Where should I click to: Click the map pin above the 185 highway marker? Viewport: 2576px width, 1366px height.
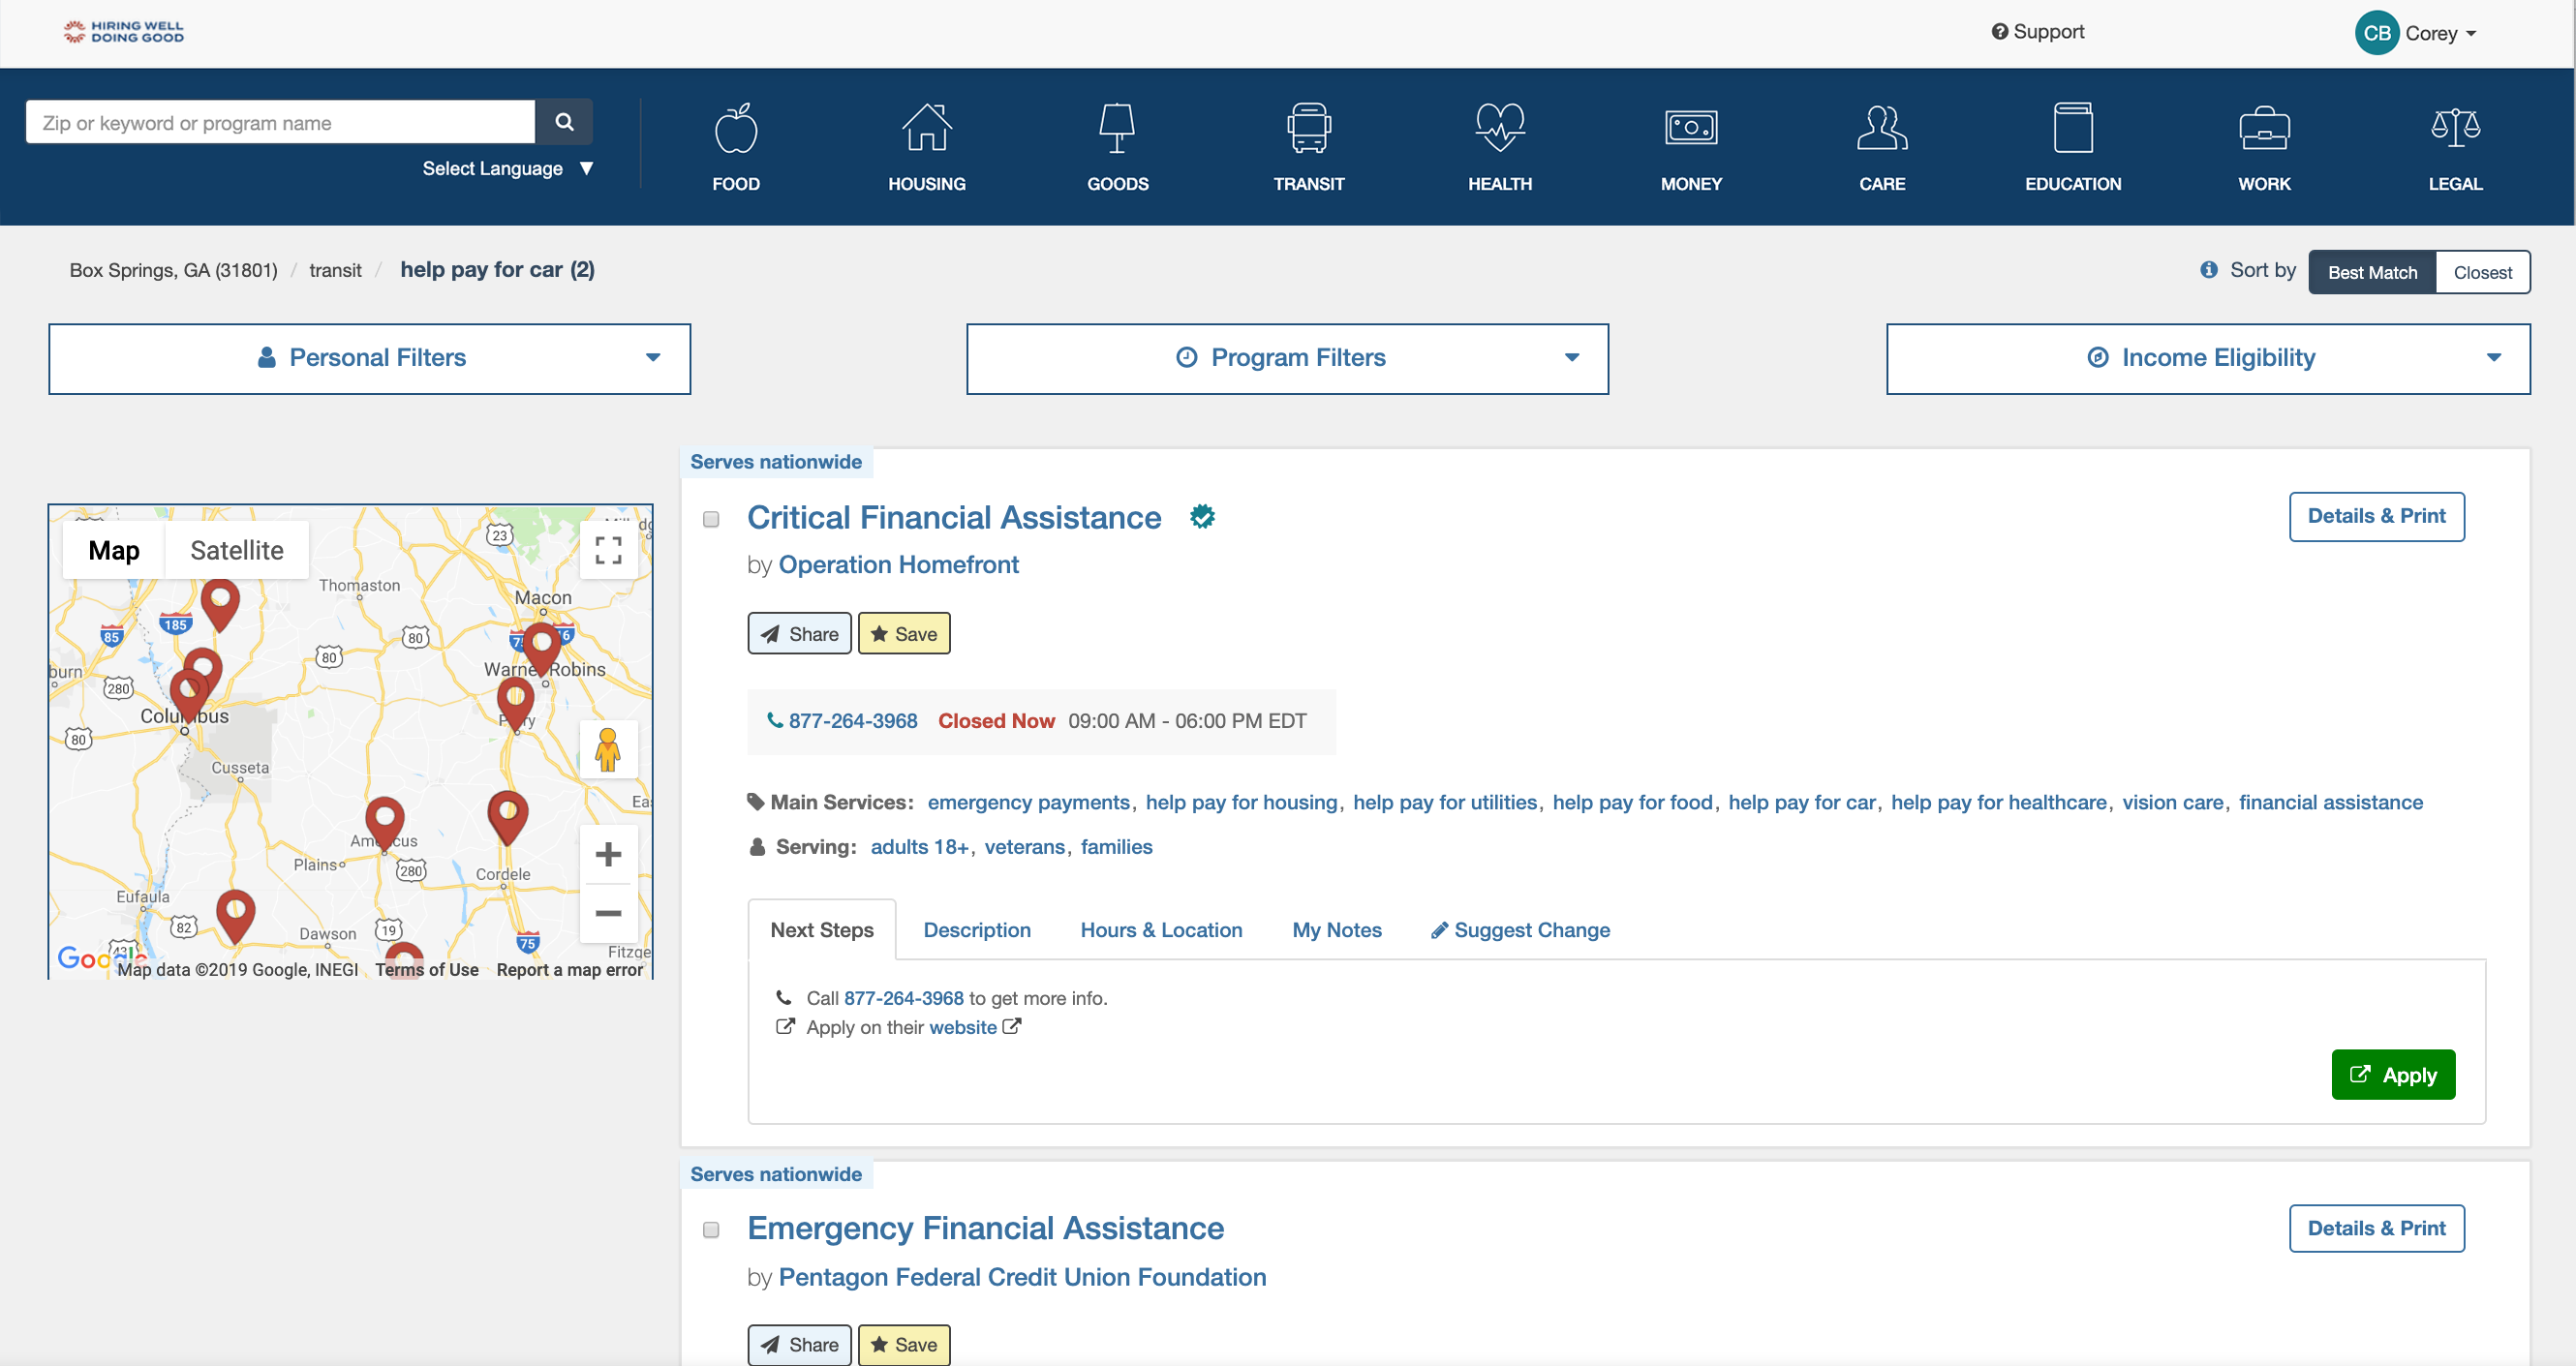tap(220, 603)
